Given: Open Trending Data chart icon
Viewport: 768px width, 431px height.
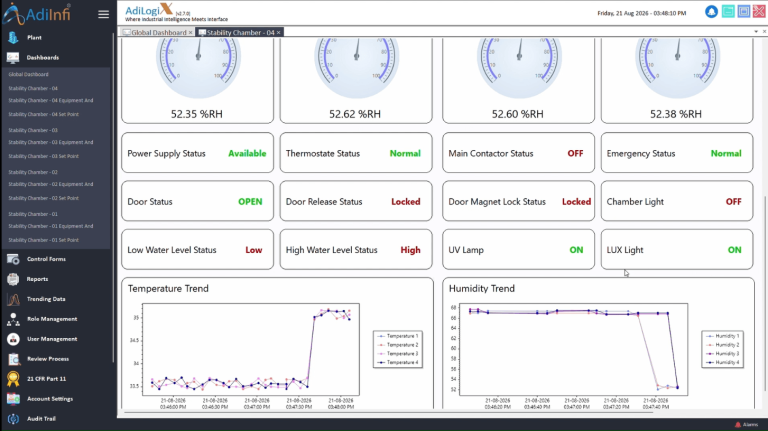Looking at the screenshot, I should point(13,299).
